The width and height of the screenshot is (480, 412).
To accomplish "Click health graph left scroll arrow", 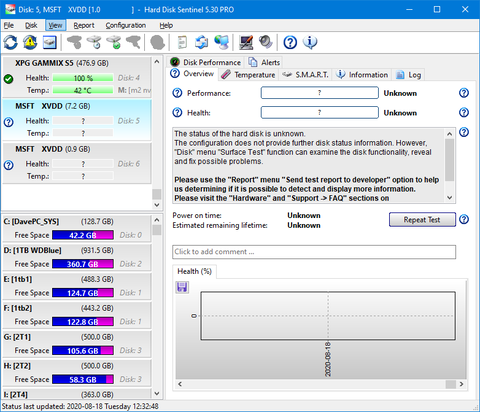I will (180, 384).
